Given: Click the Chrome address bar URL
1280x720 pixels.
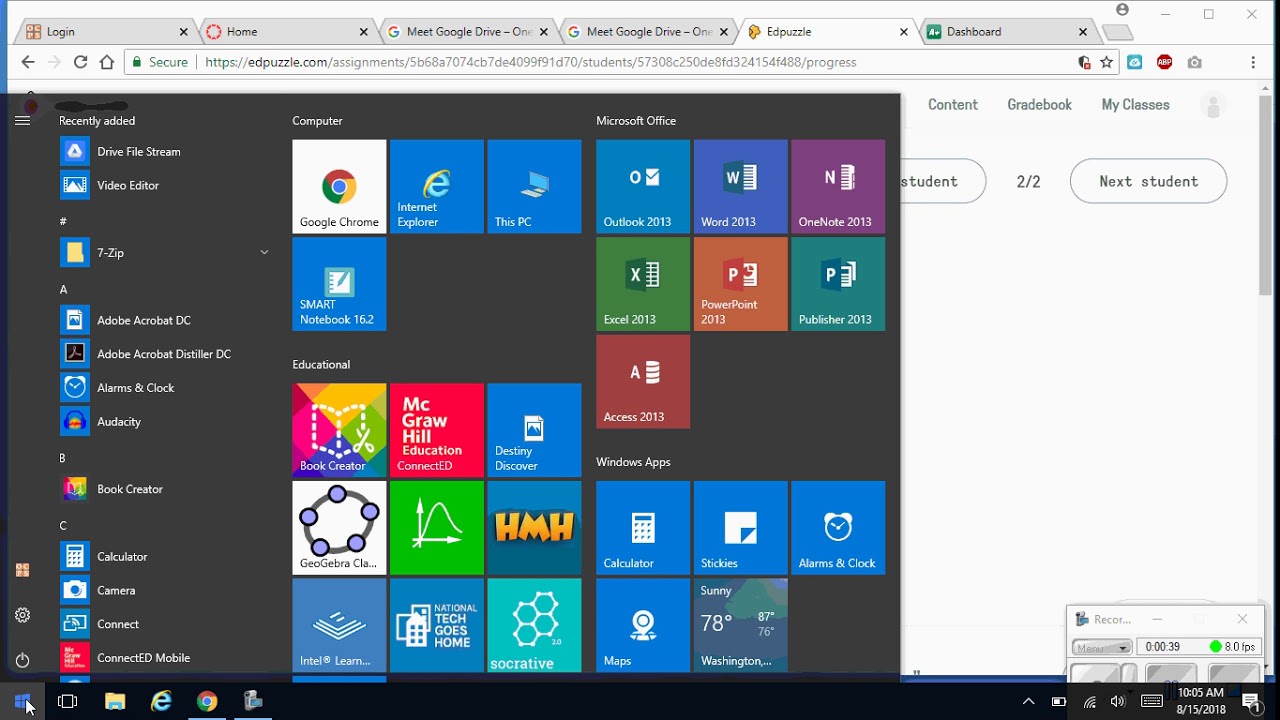Looking at the screenshot, I should click(x=530, y=62).
